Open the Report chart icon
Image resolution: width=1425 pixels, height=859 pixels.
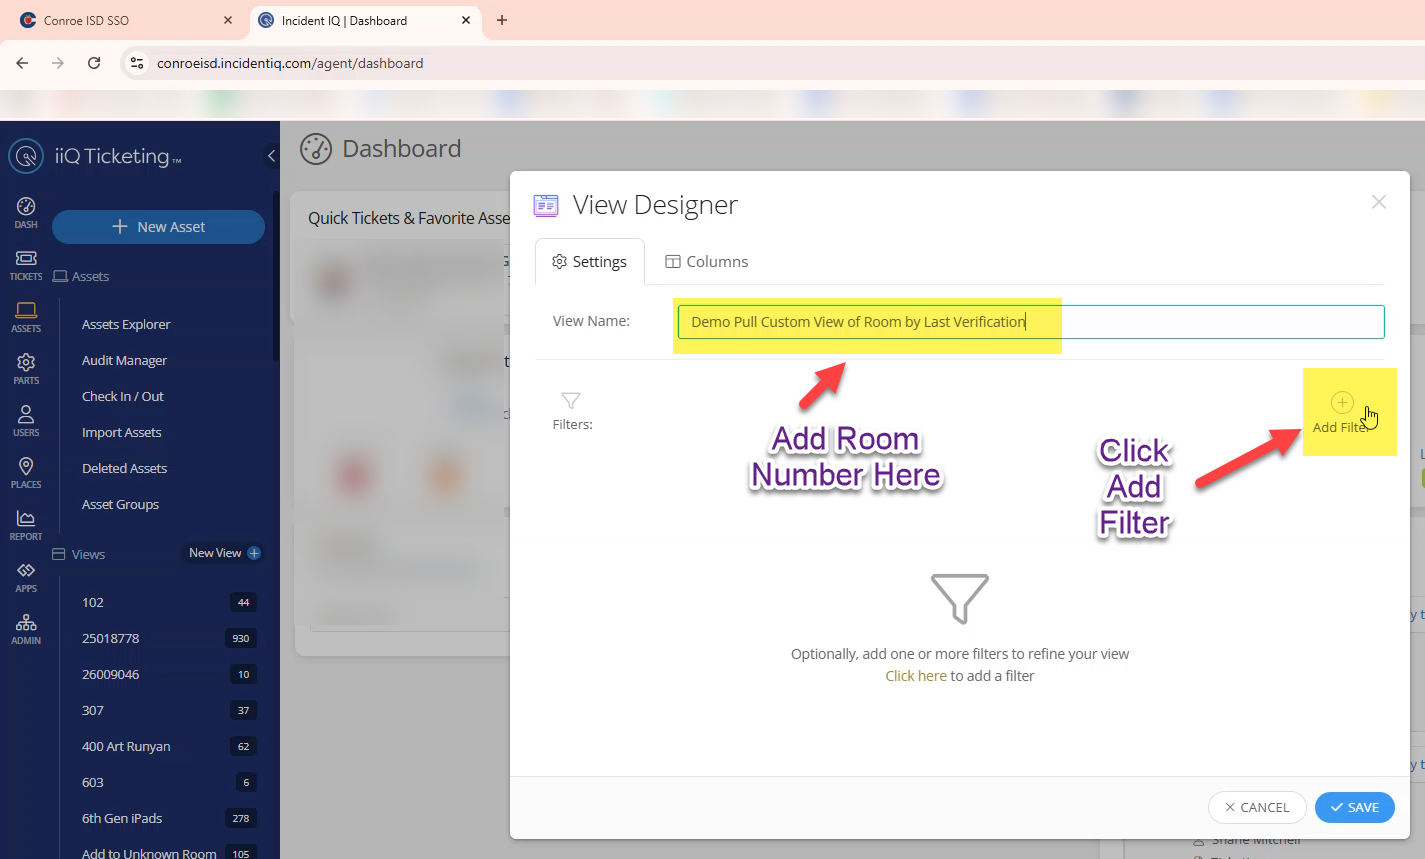point(25,518)
